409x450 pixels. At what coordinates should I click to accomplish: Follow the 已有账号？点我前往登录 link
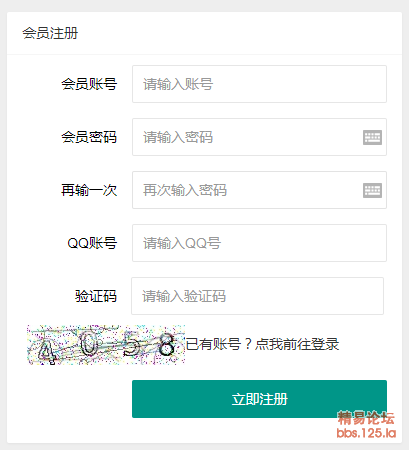tap(262, 344)
